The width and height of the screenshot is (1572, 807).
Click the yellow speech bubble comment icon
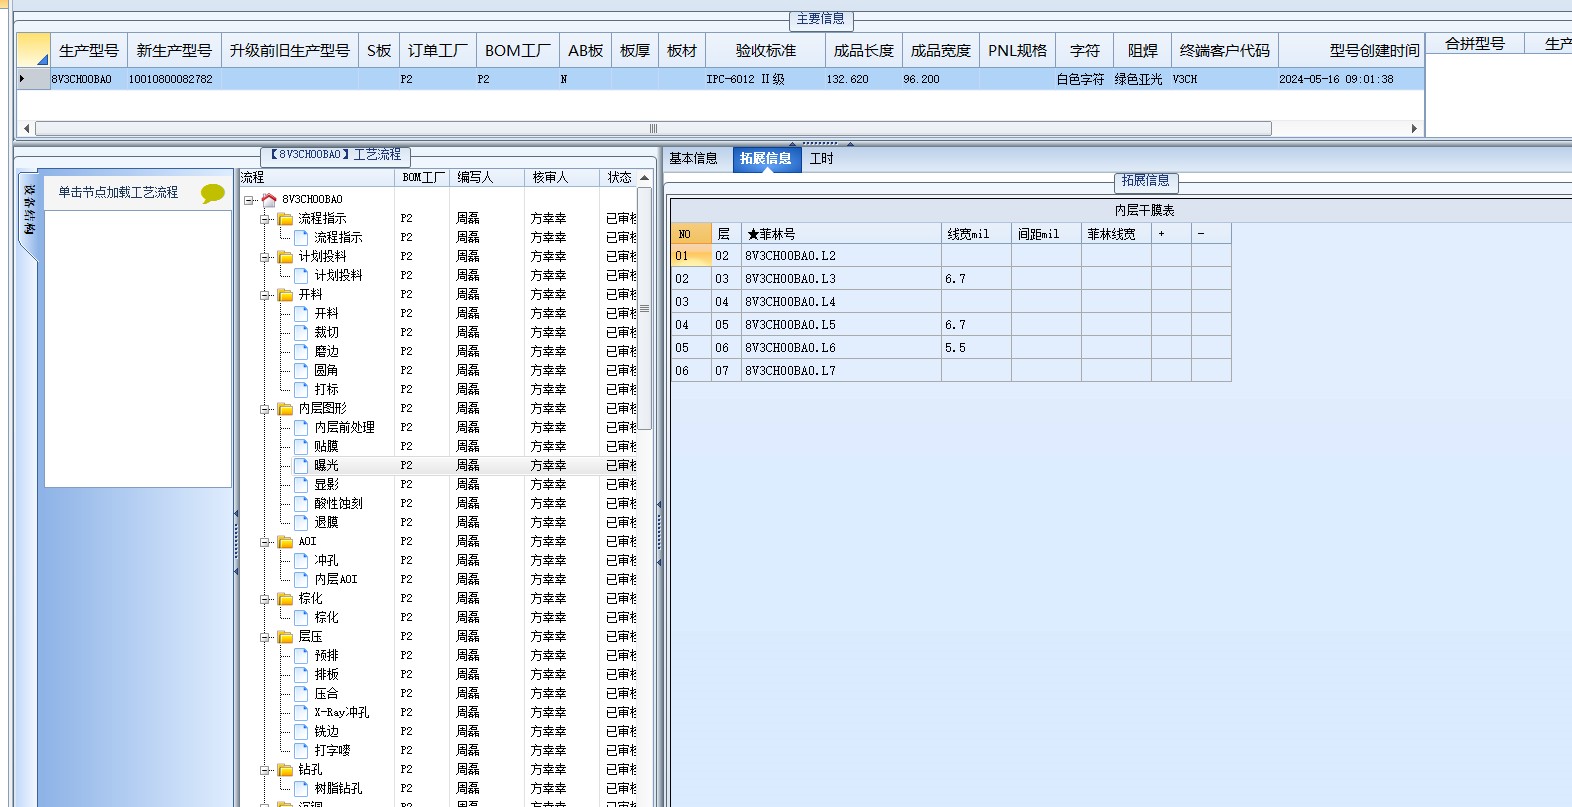(212, 193)
